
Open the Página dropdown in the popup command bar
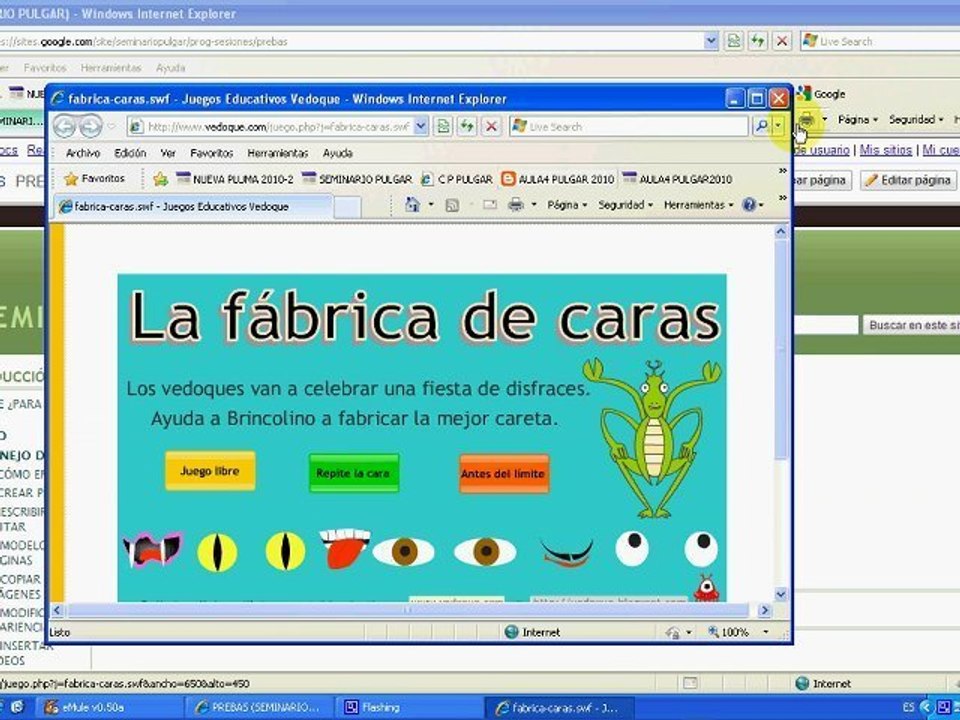pos(567,205)
